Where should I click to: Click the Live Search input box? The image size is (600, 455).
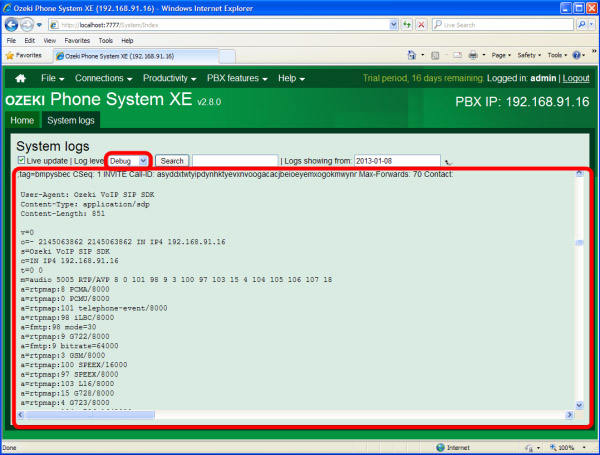point(503,25)
